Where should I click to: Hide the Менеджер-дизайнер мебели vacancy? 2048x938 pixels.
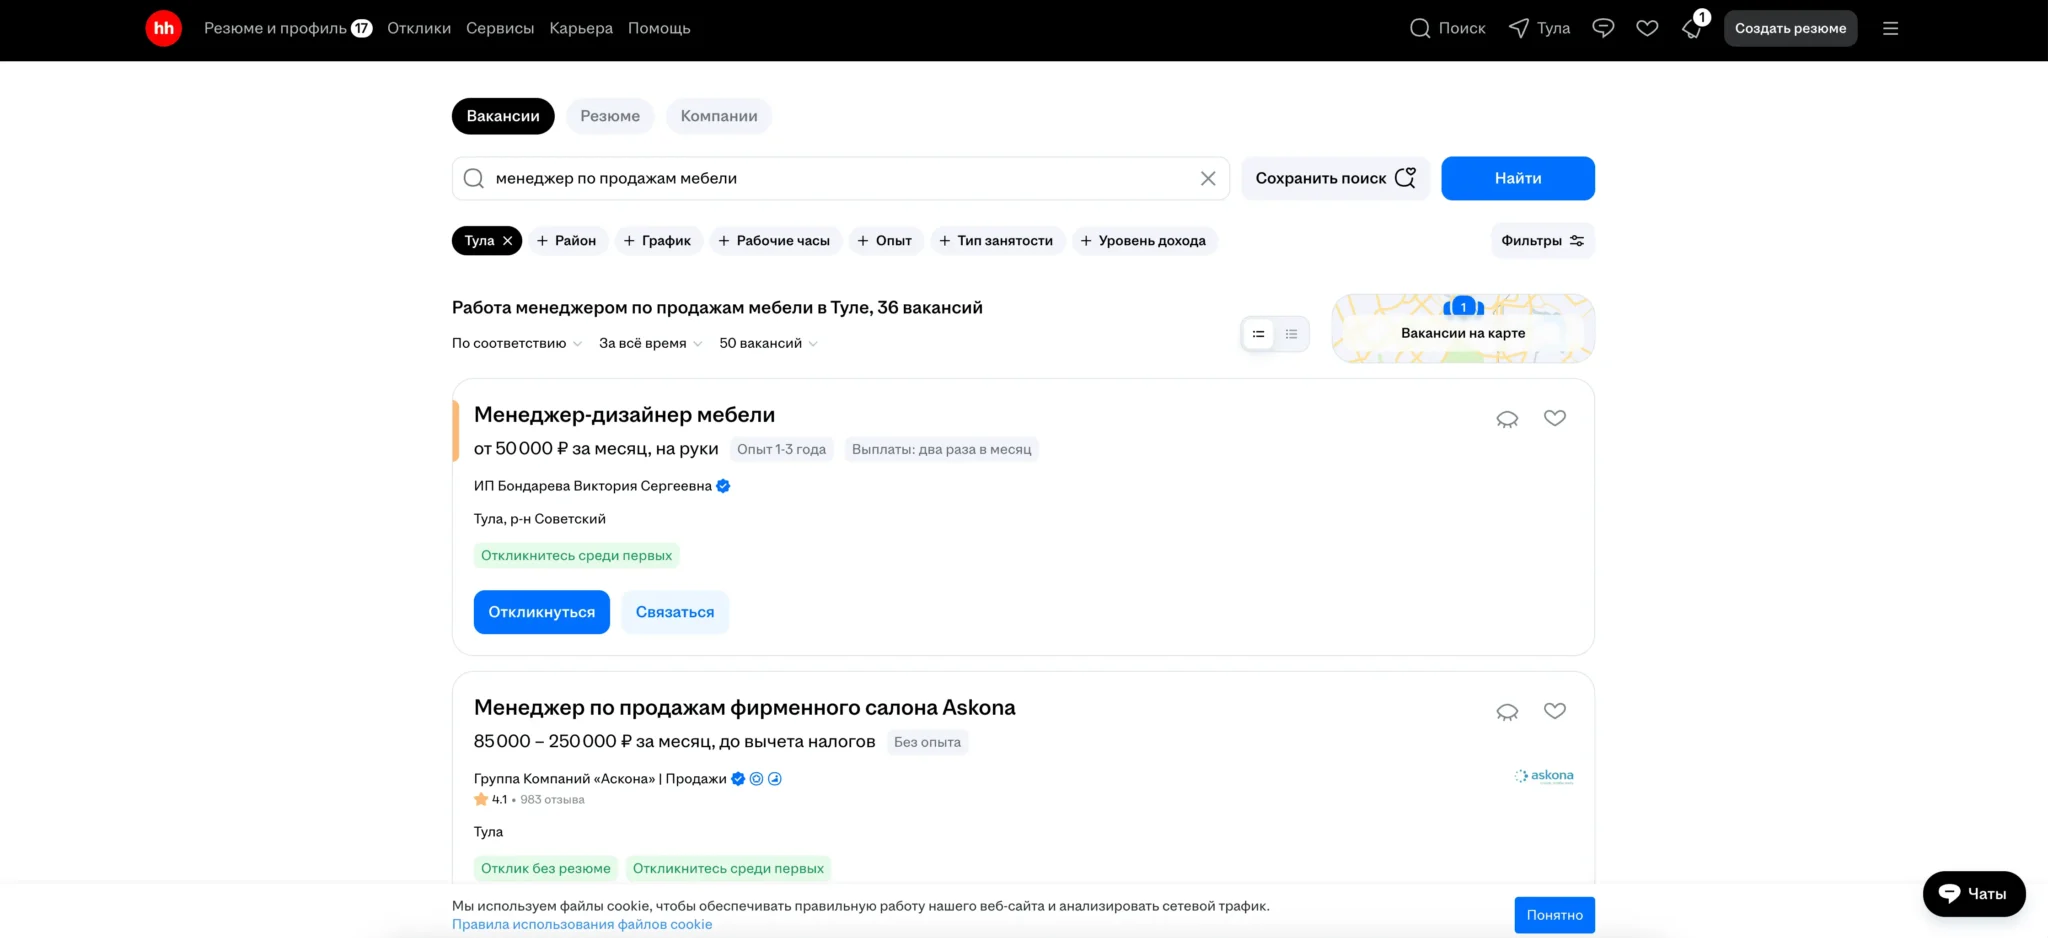tap(1507, 419)
